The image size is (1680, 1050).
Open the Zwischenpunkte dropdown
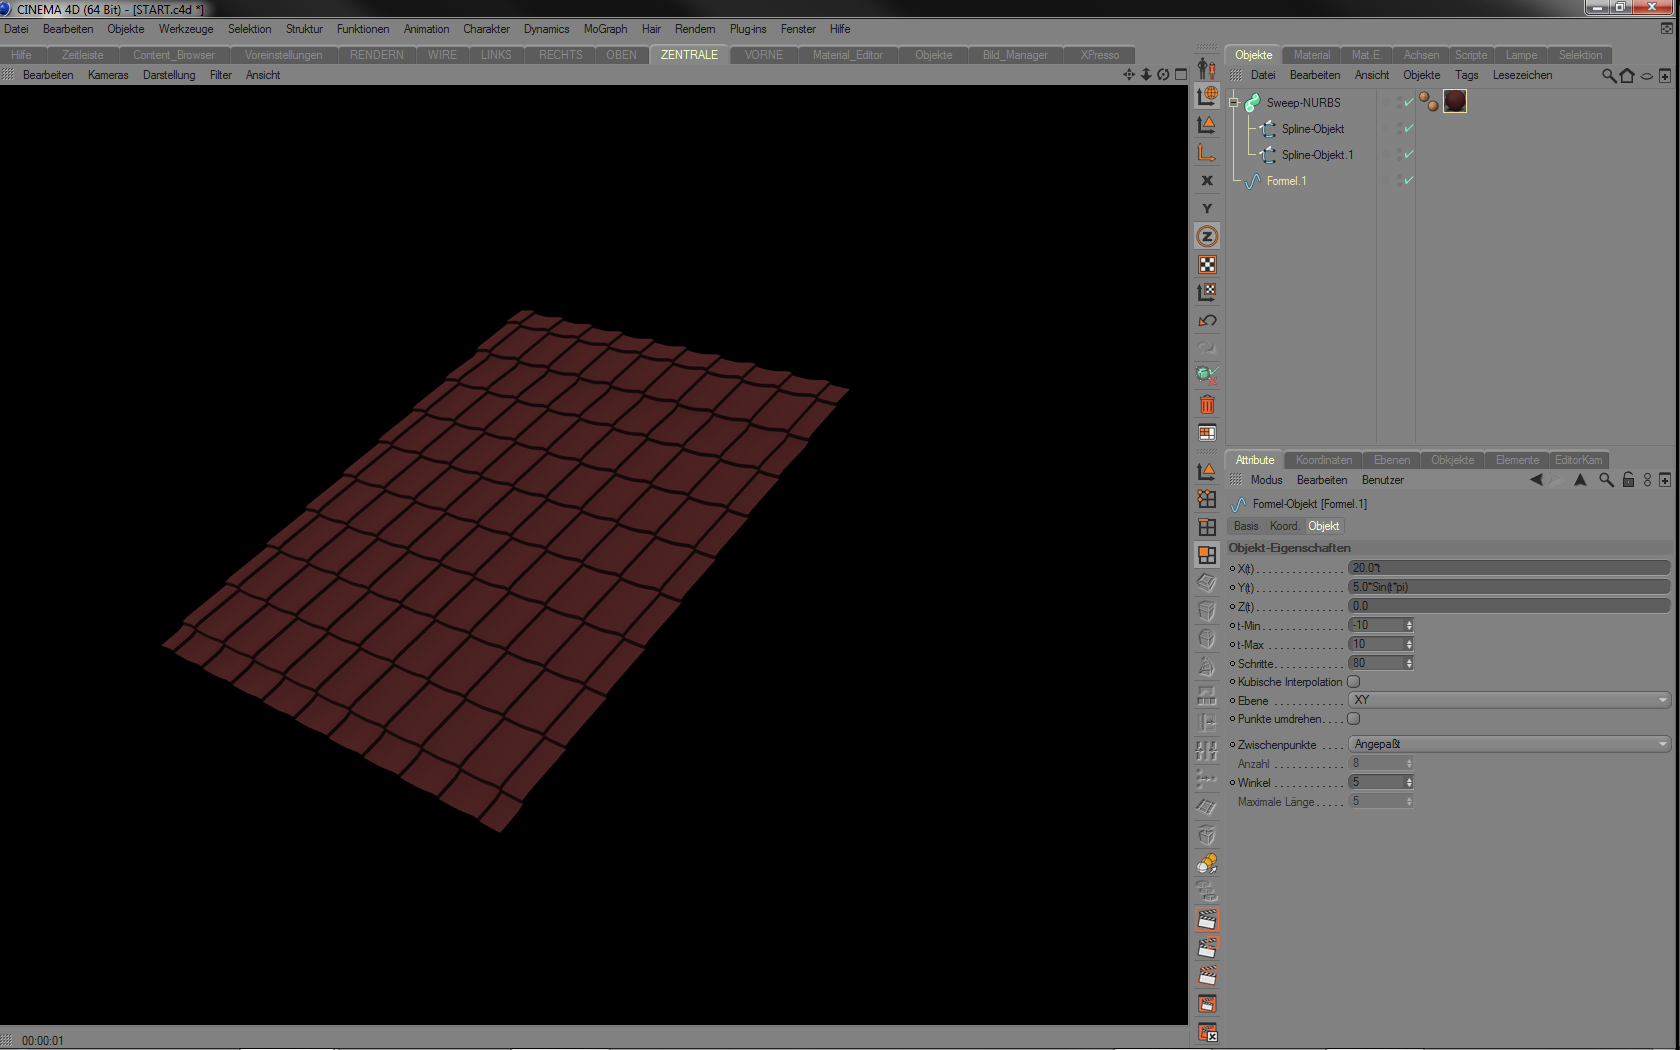tap(1509, 744)
